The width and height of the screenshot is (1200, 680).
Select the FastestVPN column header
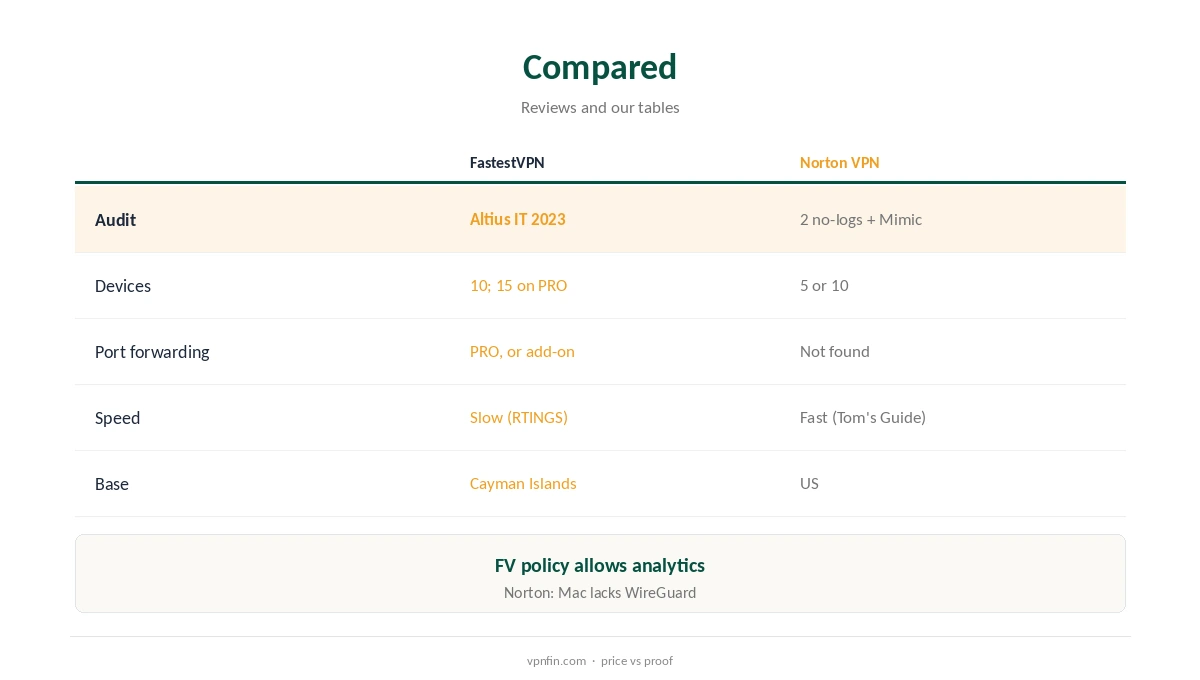(x=507, y=162)
